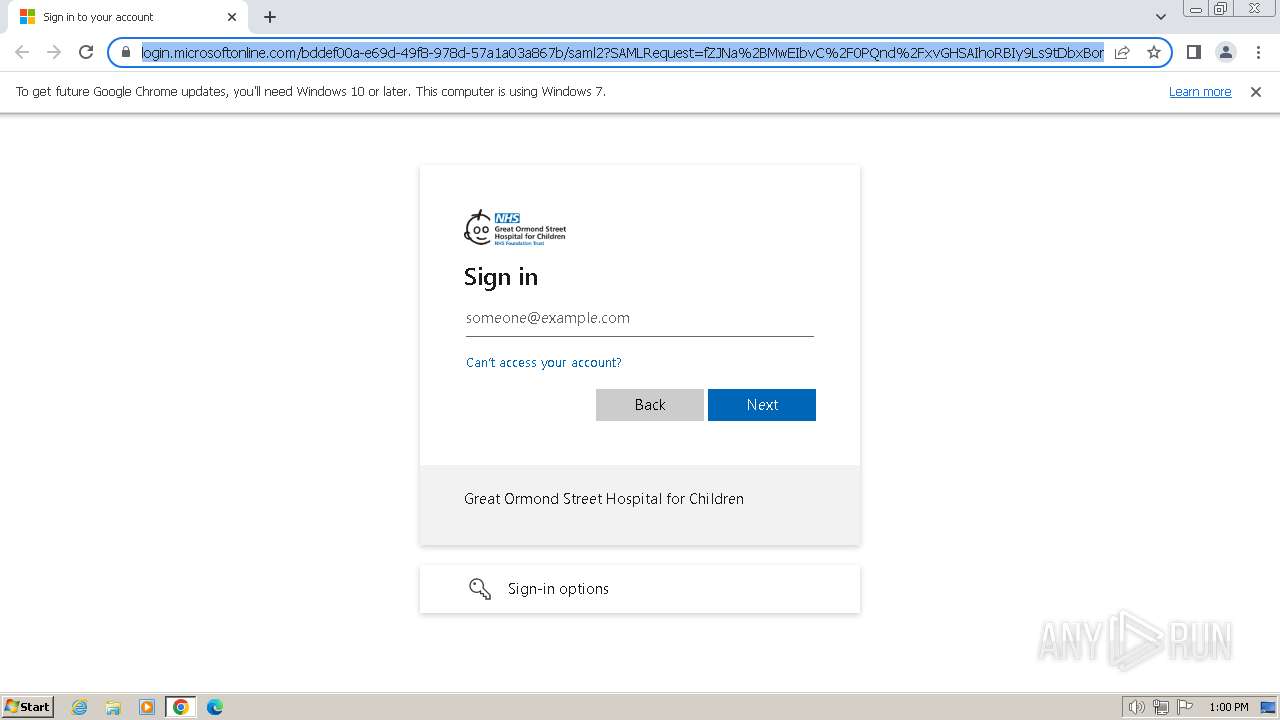1280x720 pixels.
Task: Click the taskbar clock showing 1:00 PM
Action: click(x=1229, y=707)
